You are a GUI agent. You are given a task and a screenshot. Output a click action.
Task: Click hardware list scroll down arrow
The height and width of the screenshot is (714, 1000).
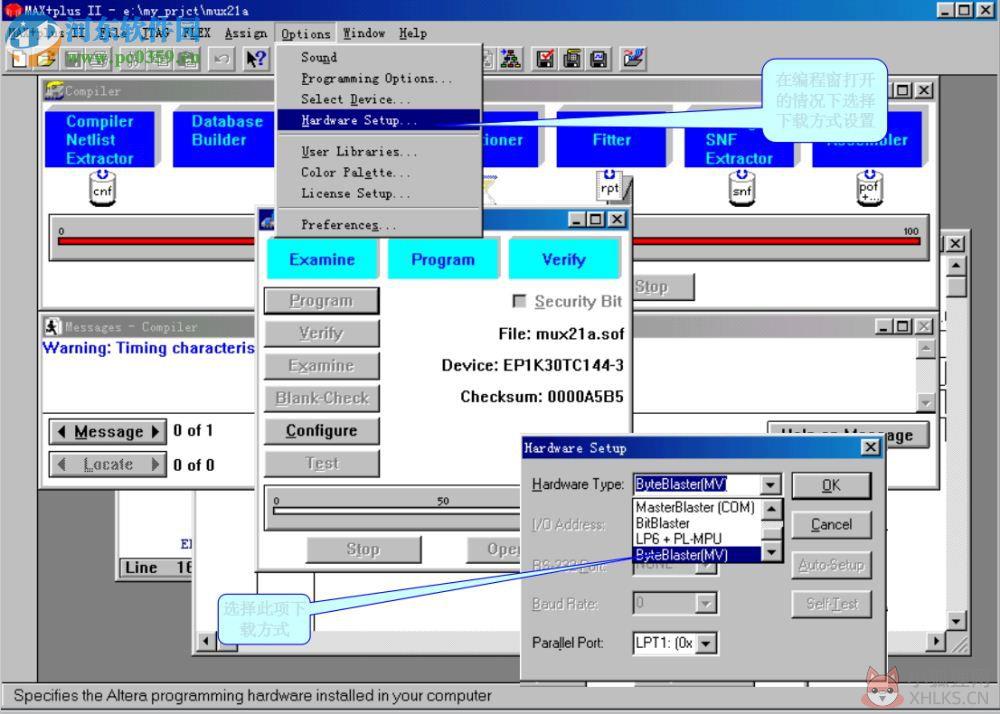772,552
